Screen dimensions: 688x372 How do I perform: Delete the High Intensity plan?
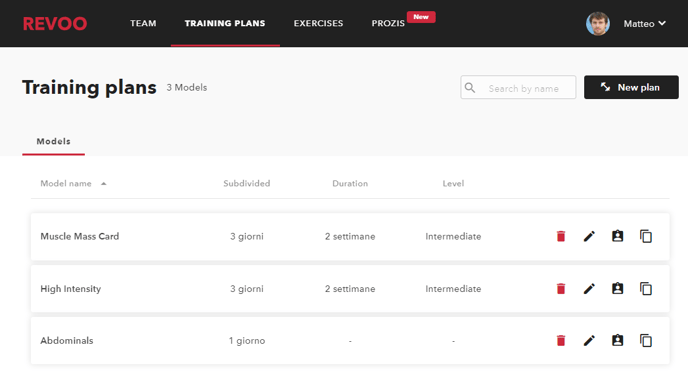pyautogui.click(x=561, y=289)
